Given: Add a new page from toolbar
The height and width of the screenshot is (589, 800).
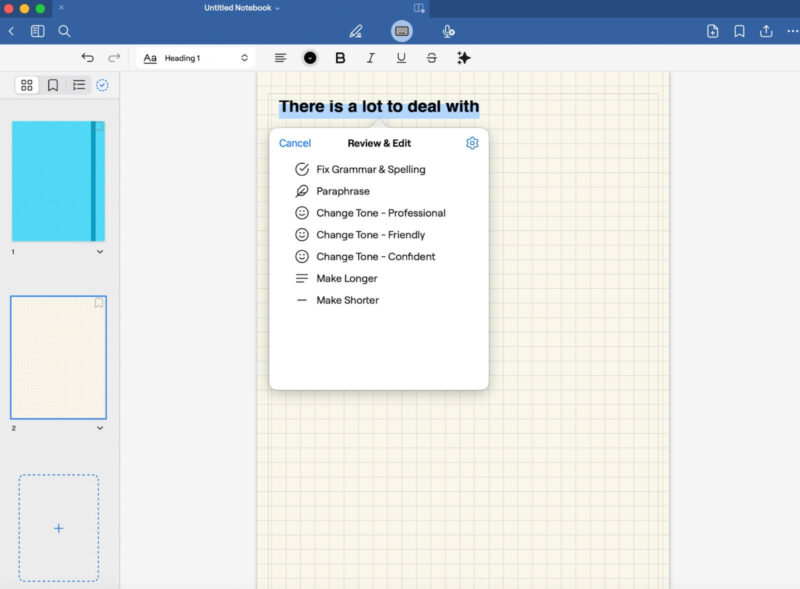Looking at the screenshot, I should [712, 31].
